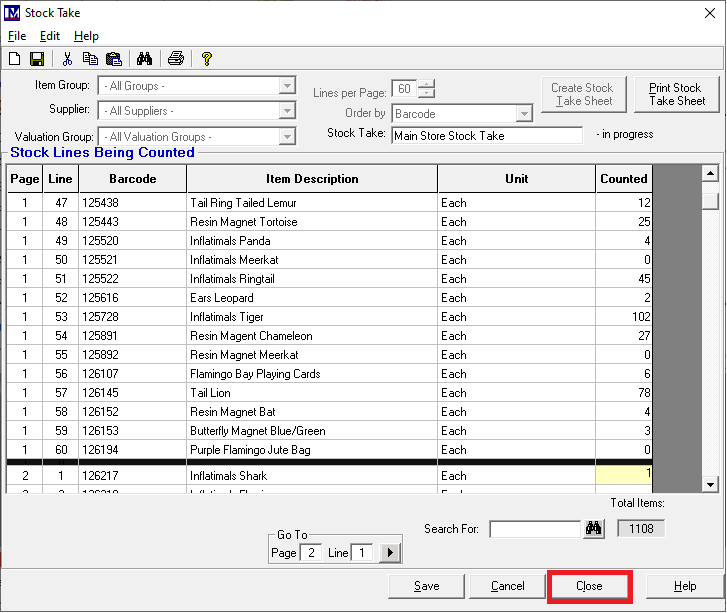Click the yellow question mark help icon
727x613 pixels.
click(207, 59)
